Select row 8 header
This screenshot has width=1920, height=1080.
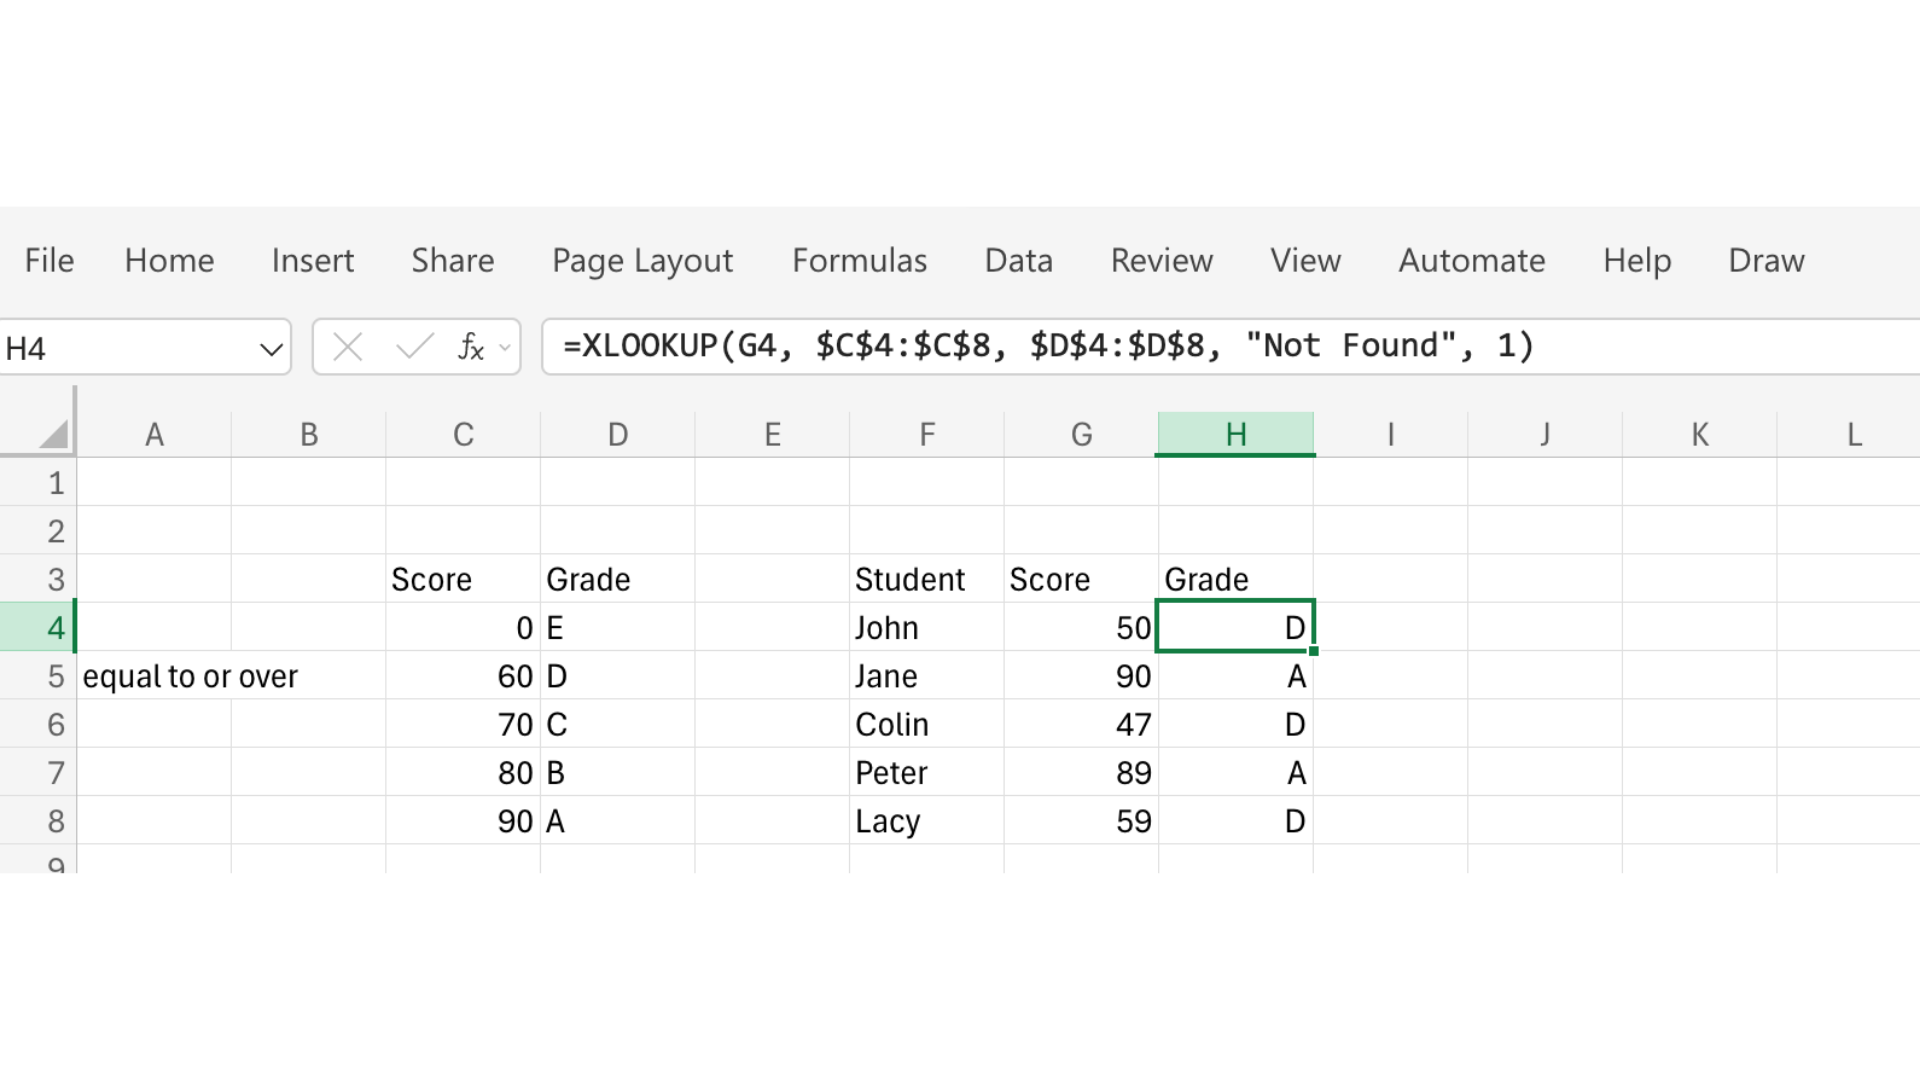(55, 820)
